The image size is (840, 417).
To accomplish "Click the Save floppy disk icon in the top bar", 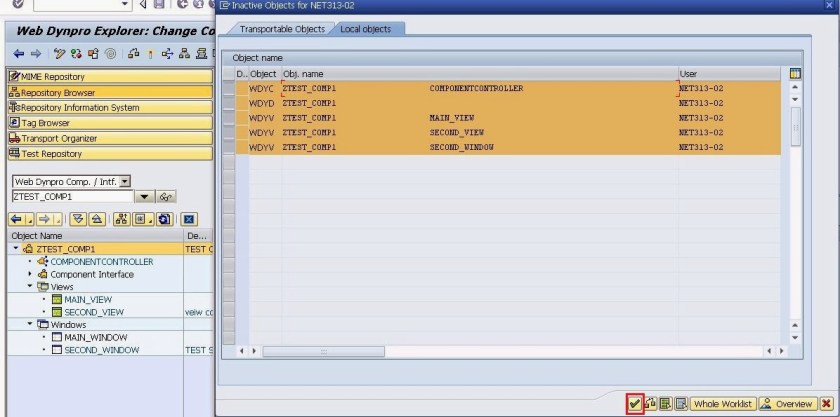I will coord(159,4).
